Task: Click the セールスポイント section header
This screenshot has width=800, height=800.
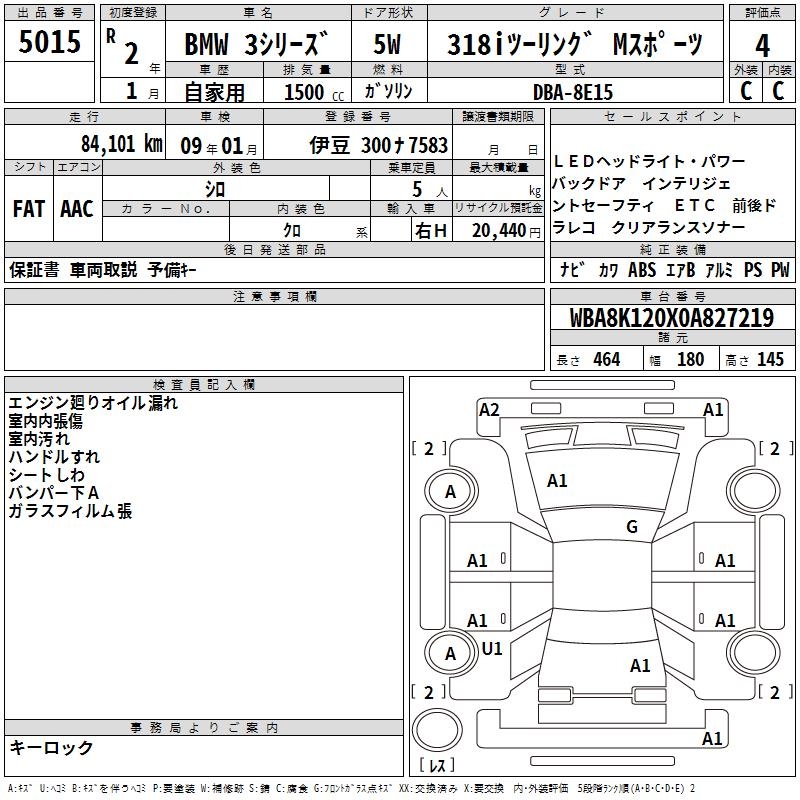Action: point(672,117)
